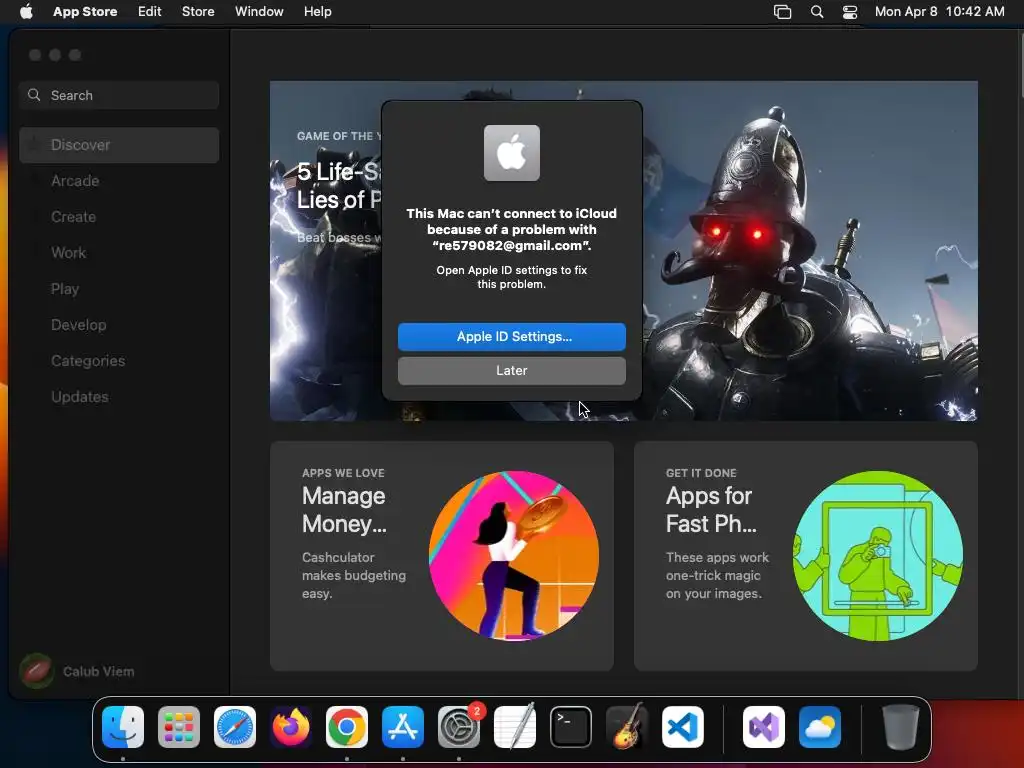This screenshot has width=1024, height=768.
Task: Open the Manage Money card
Action: pyautogui.click(x=441, y=556)
